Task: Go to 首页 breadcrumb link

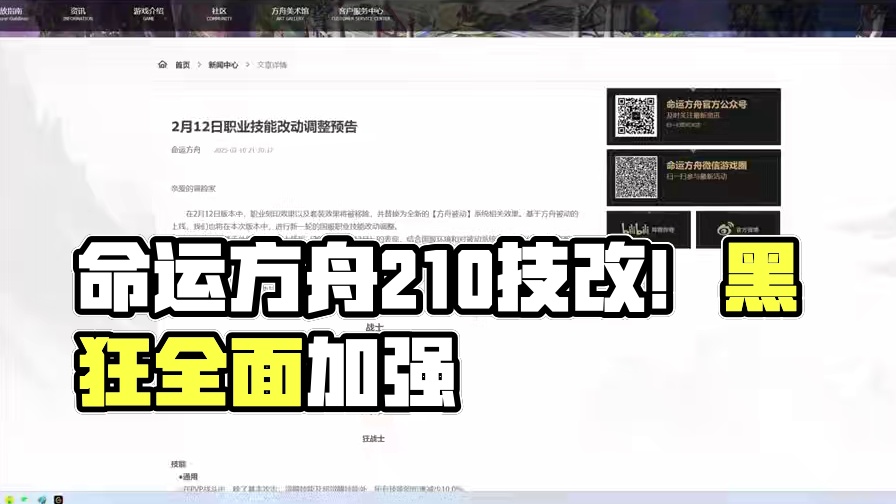Action: pos(182,65)
